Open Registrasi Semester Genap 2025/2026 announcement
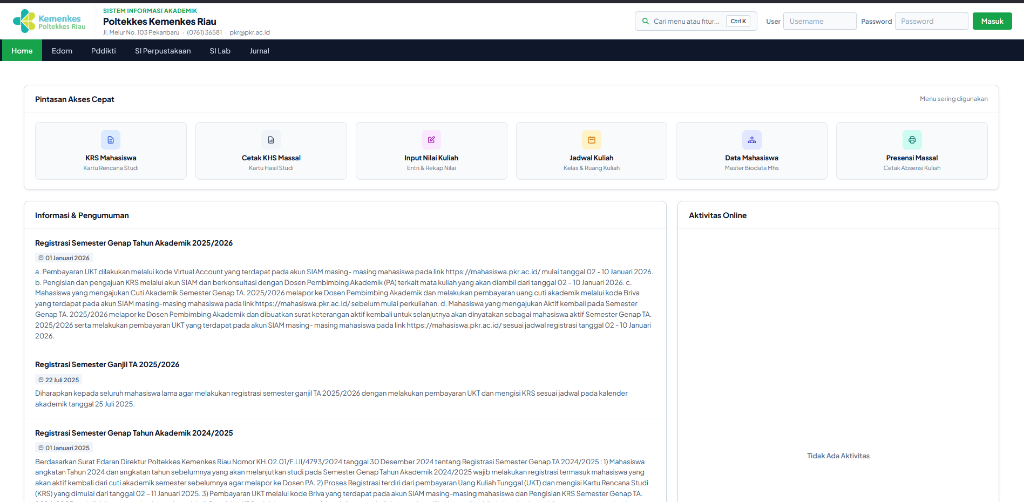Viewport: 1024px width, 502px height. [134, 243]
